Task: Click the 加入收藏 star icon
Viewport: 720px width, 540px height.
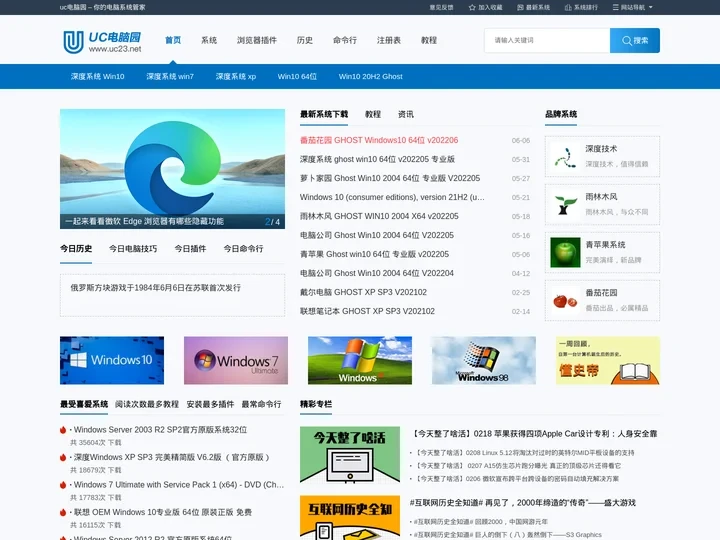Action: [x=472, y=7]
